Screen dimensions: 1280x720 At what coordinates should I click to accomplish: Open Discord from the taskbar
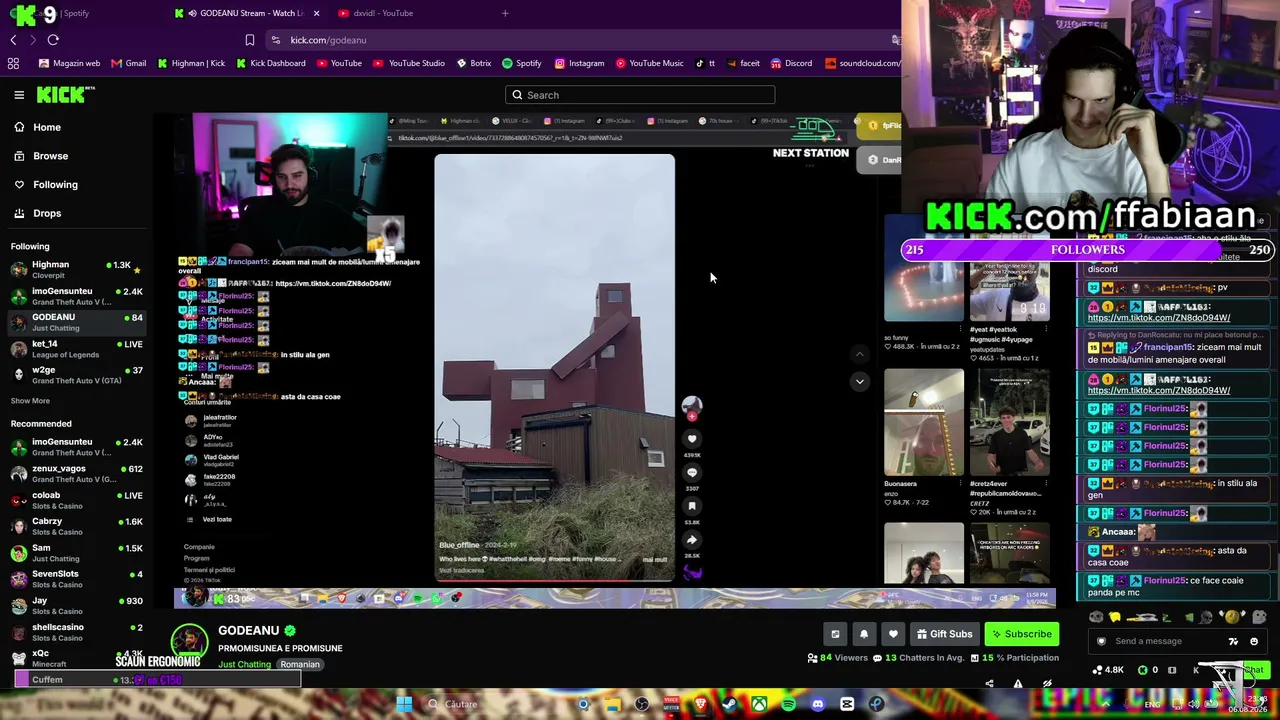tap(818, 704)
